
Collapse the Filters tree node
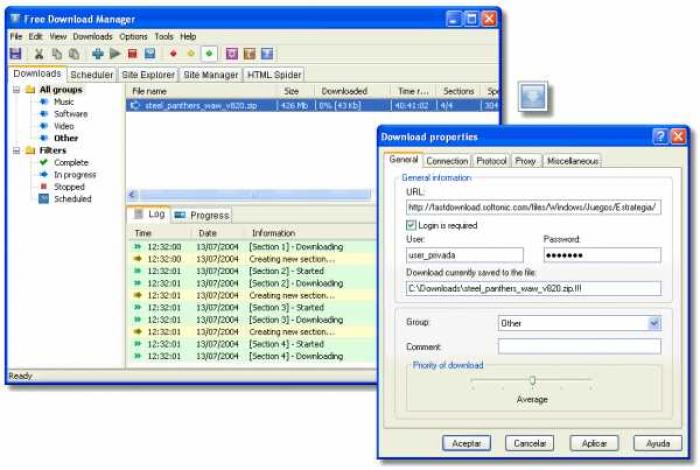point(17,150)
